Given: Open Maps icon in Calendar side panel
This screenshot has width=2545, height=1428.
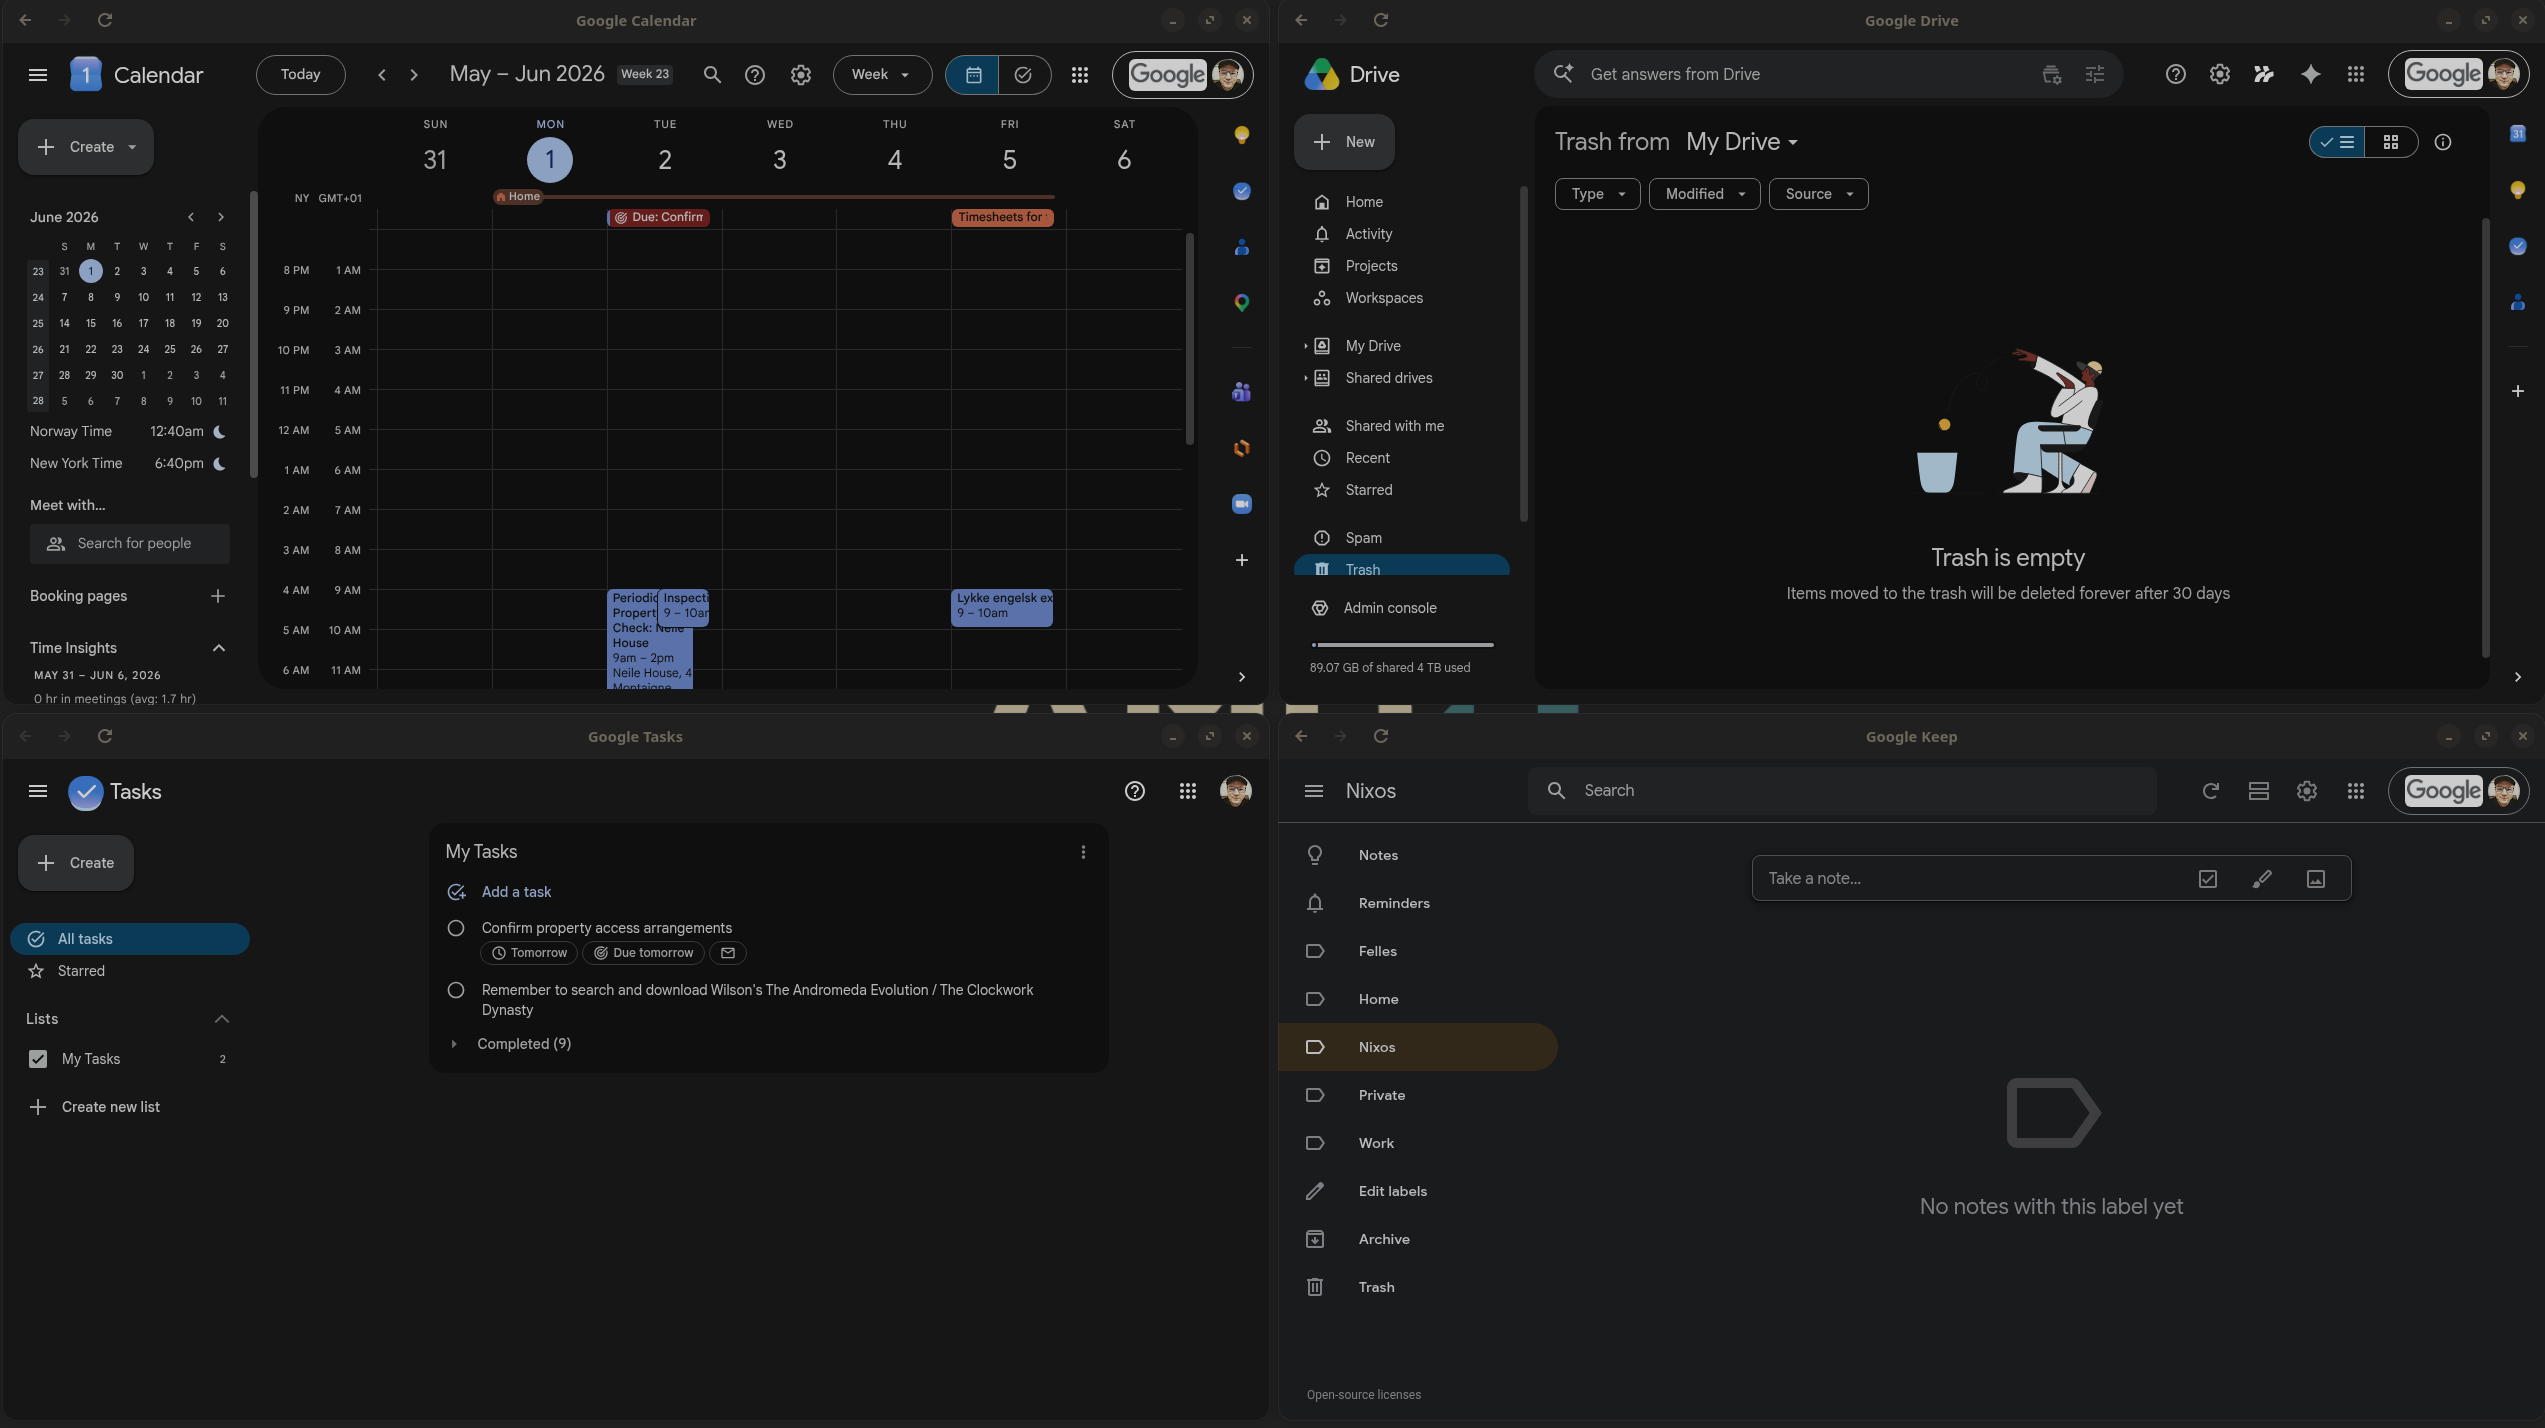Looking at the screenshot, I should click(x=1242, y=303).
